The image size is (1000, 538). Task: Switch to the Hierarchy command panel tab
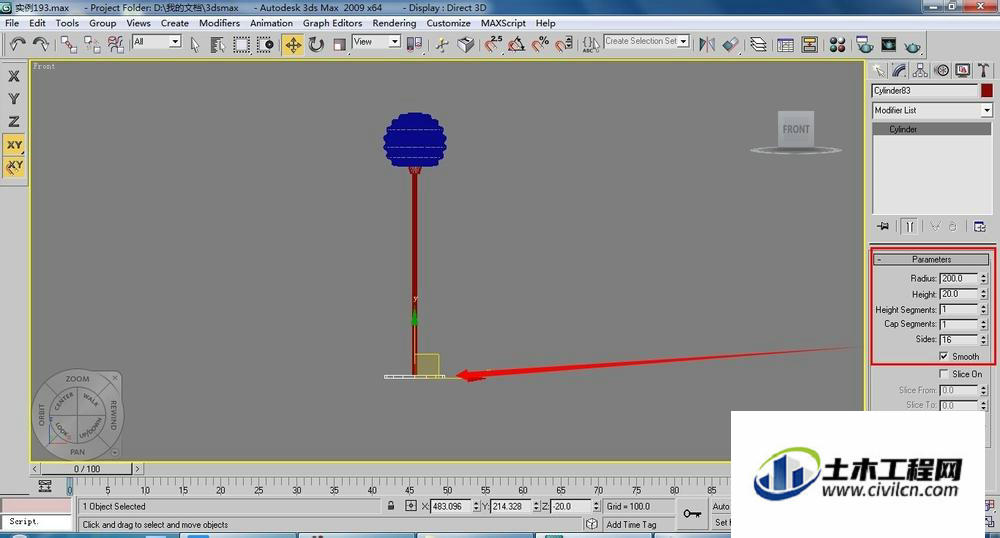tap(920, 70)
